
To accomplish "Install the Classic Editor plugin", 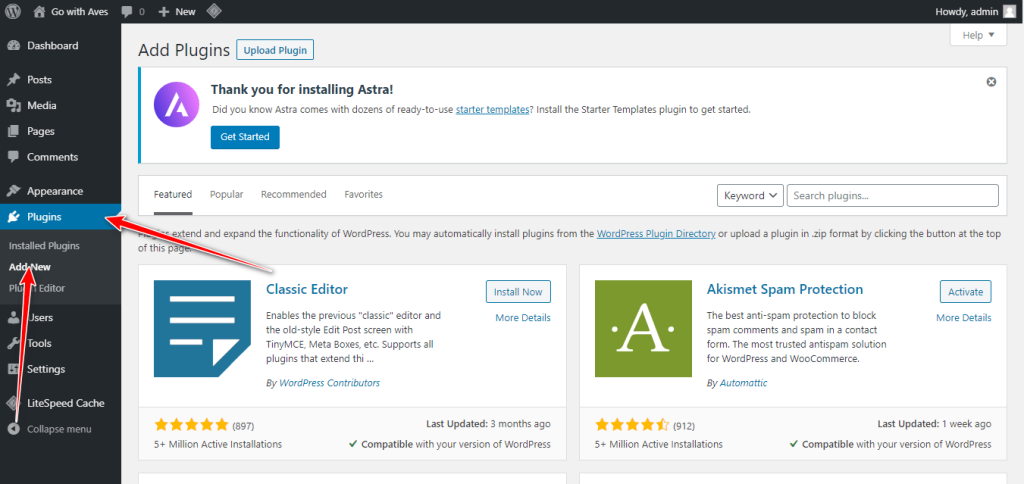I will point(519,292).
